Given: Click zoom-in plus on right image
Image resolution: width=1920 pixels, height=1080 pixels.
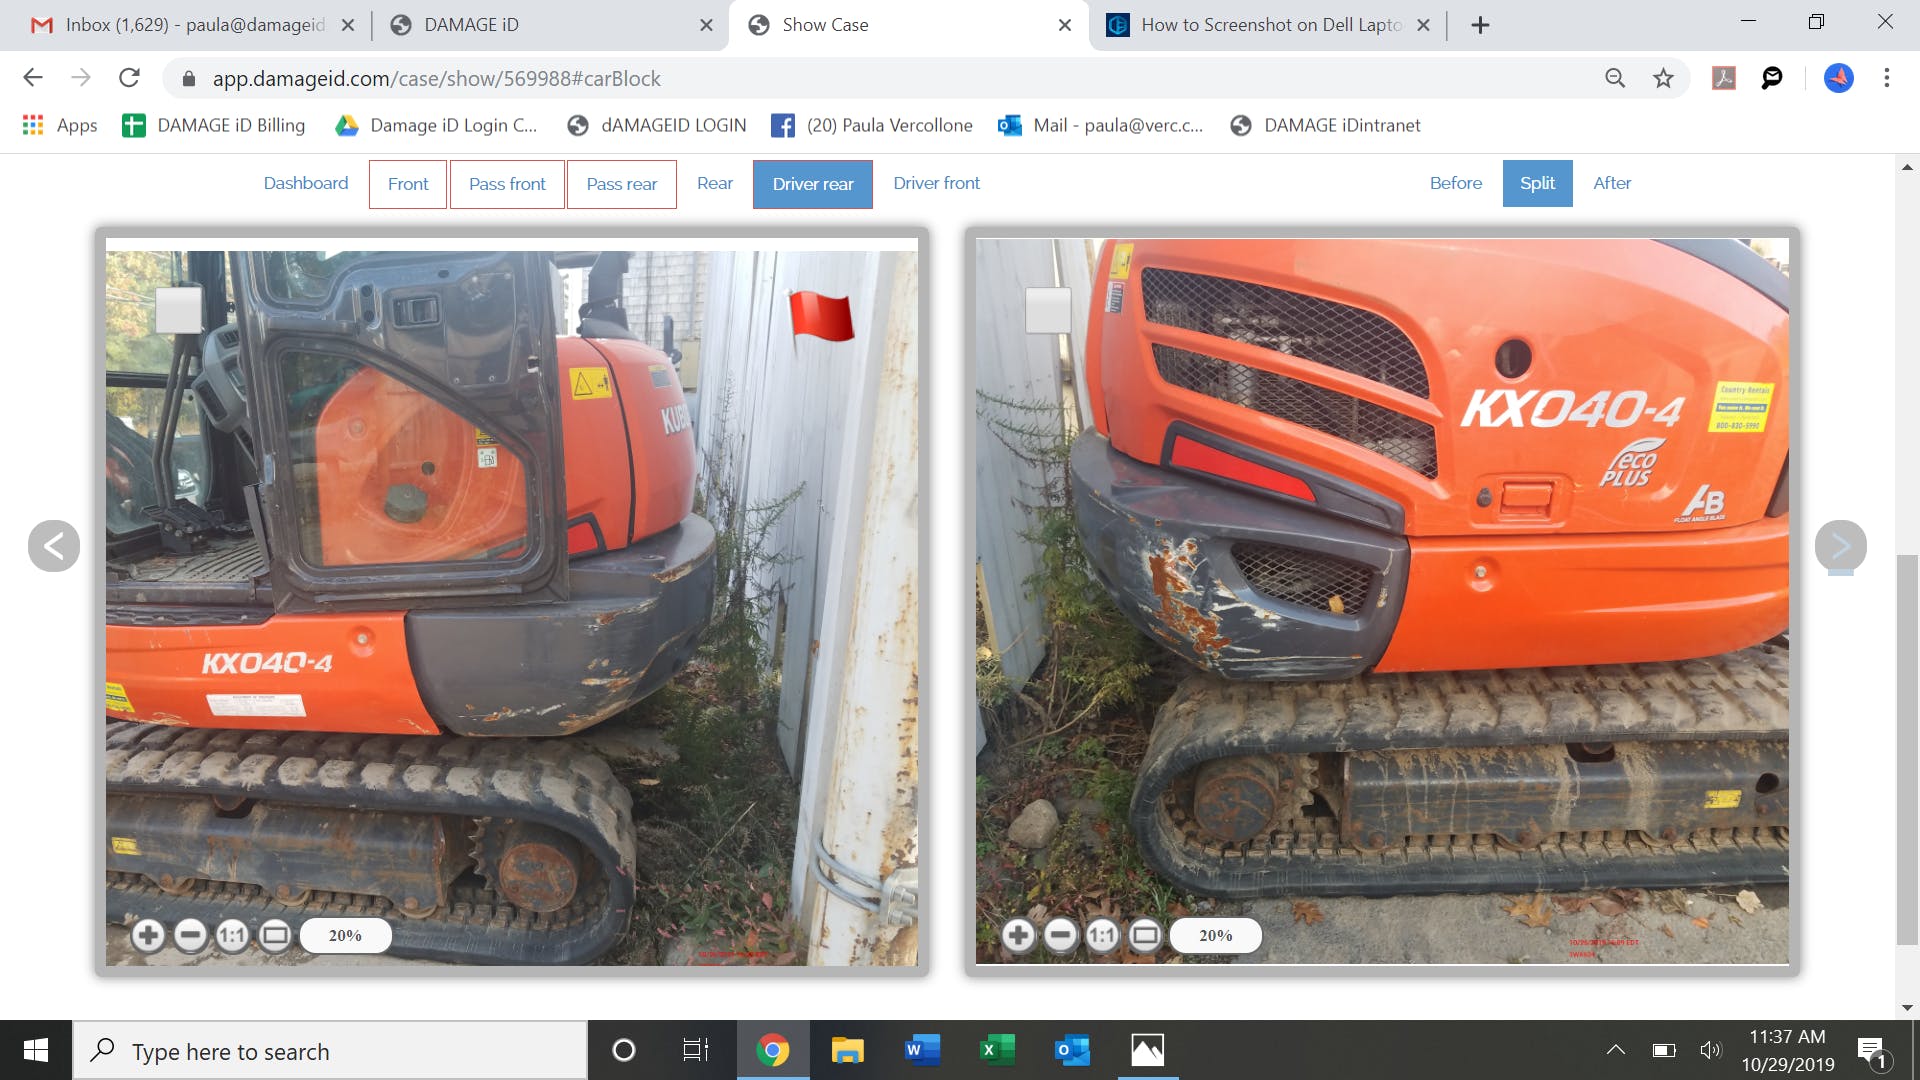Looking at the screenshot, I should click(x=1018, y=935).
